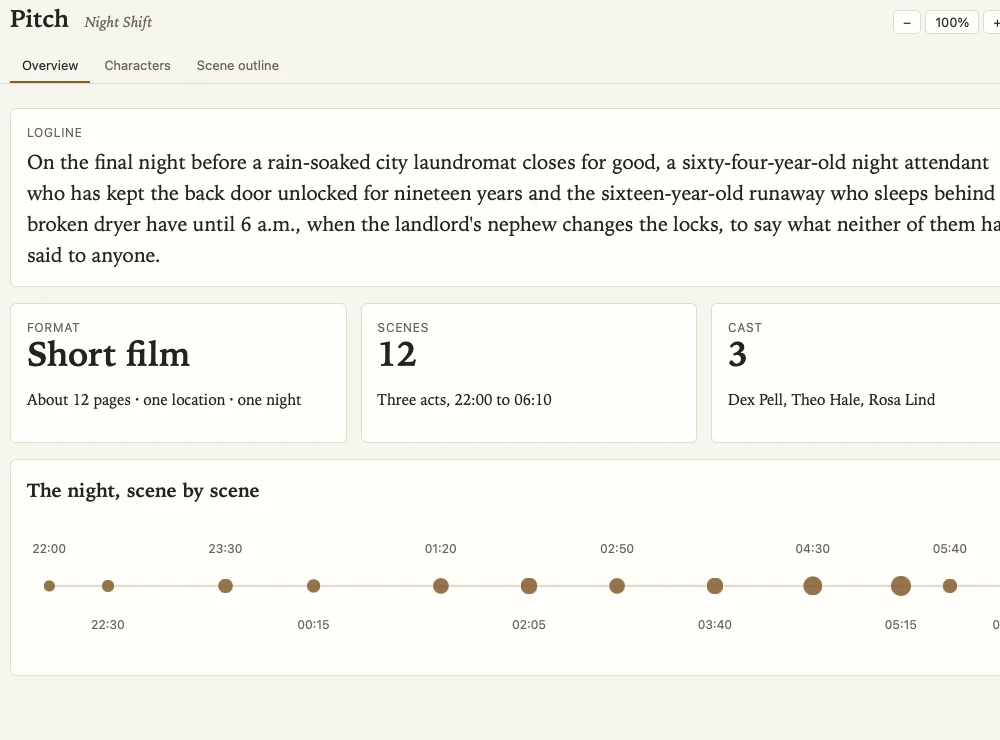This screenshot has height=740, width=1000.
Task: Click 'The night, scene by scene' heading
Action: pyautogui.click(x=143, y=491)
